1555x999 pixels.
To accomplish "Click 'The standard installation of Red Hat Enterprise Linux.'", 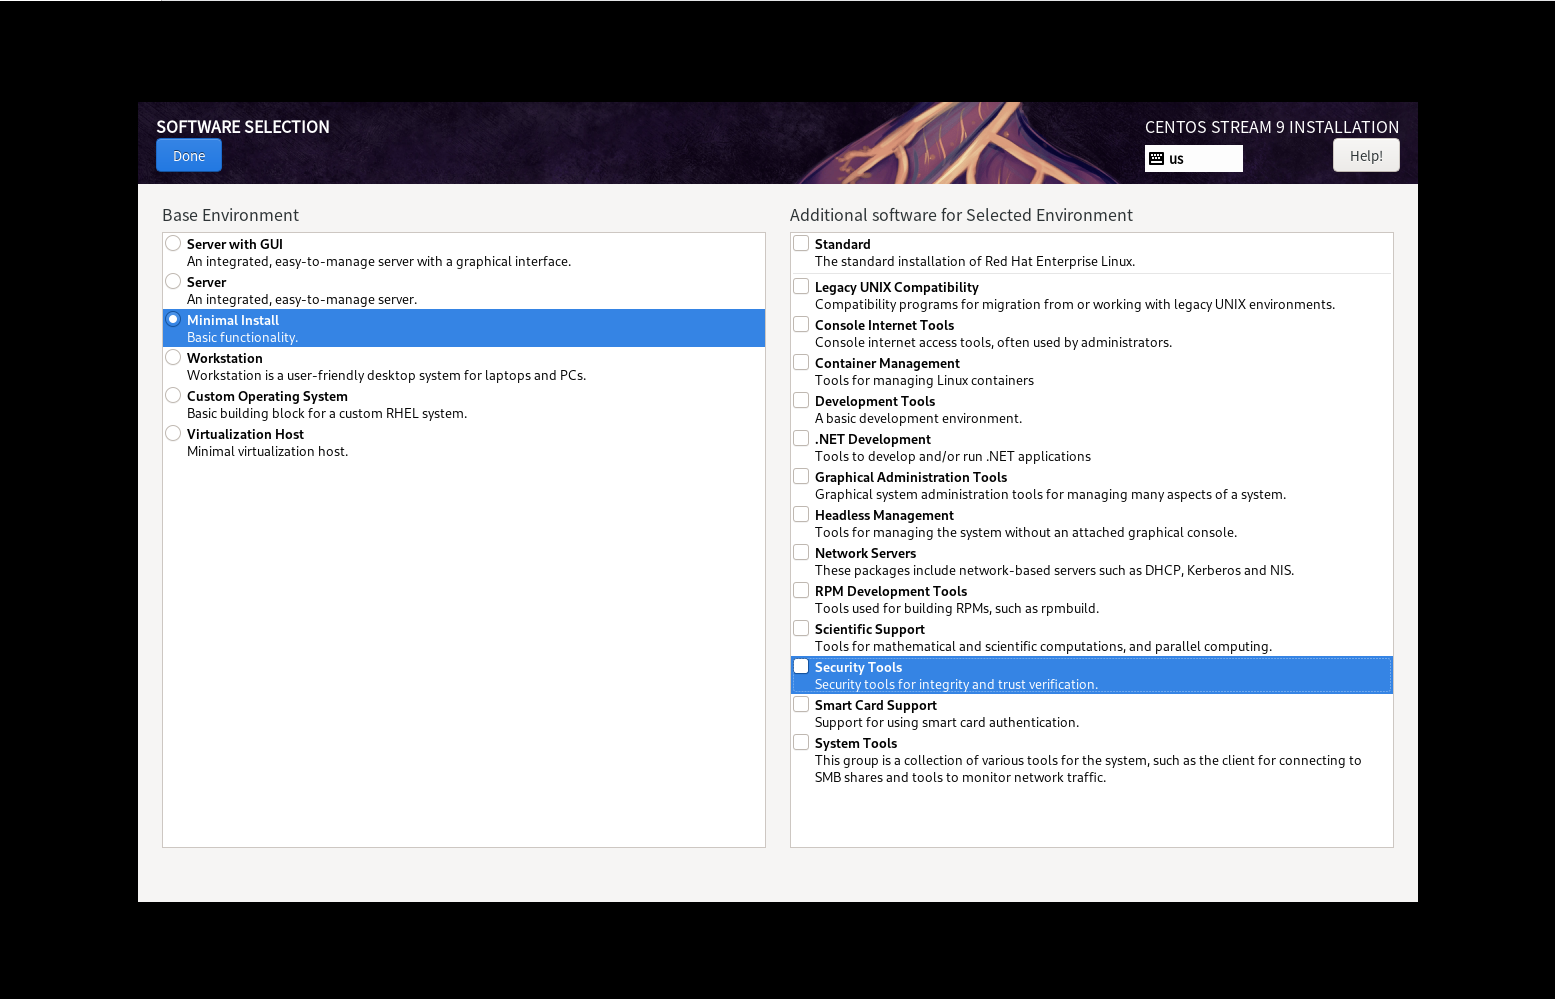I will [x=975, y=261].
